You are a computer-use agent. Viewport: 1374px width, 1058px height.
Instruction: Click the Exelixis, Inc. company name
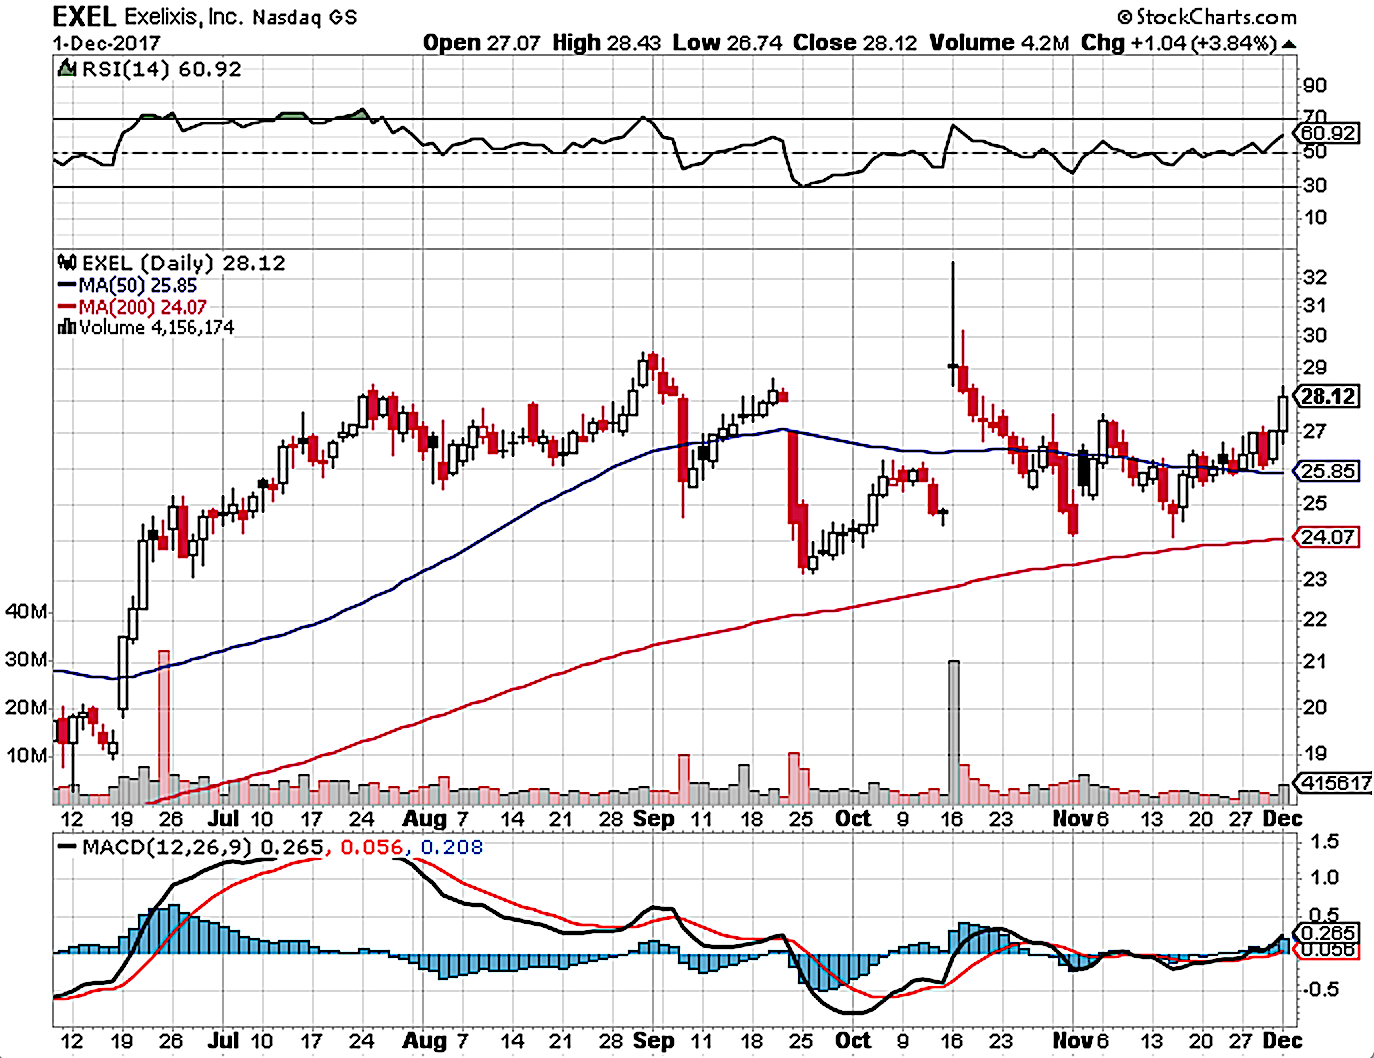pos(183,17)
